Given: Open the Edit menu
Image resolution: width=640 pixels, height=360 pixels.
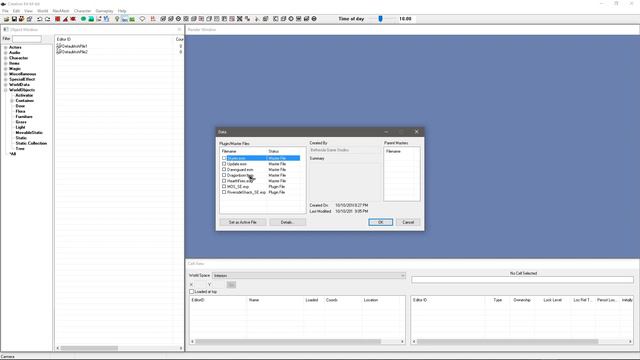Looking at the screenshot, I should (x=16, y=11).
